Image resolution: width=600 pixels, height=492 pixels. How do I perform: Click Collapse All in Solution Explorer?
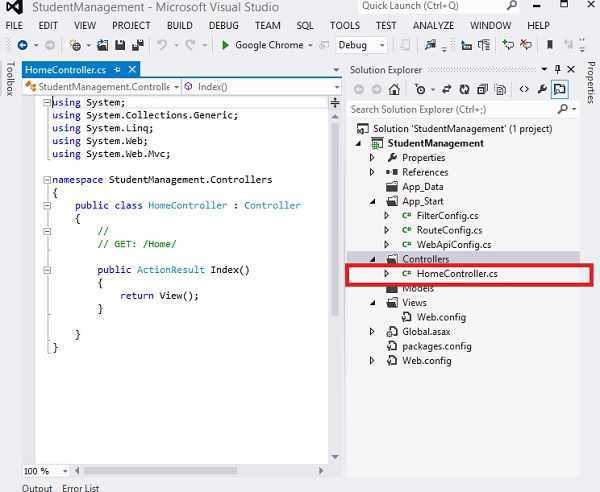pos(481,89)
